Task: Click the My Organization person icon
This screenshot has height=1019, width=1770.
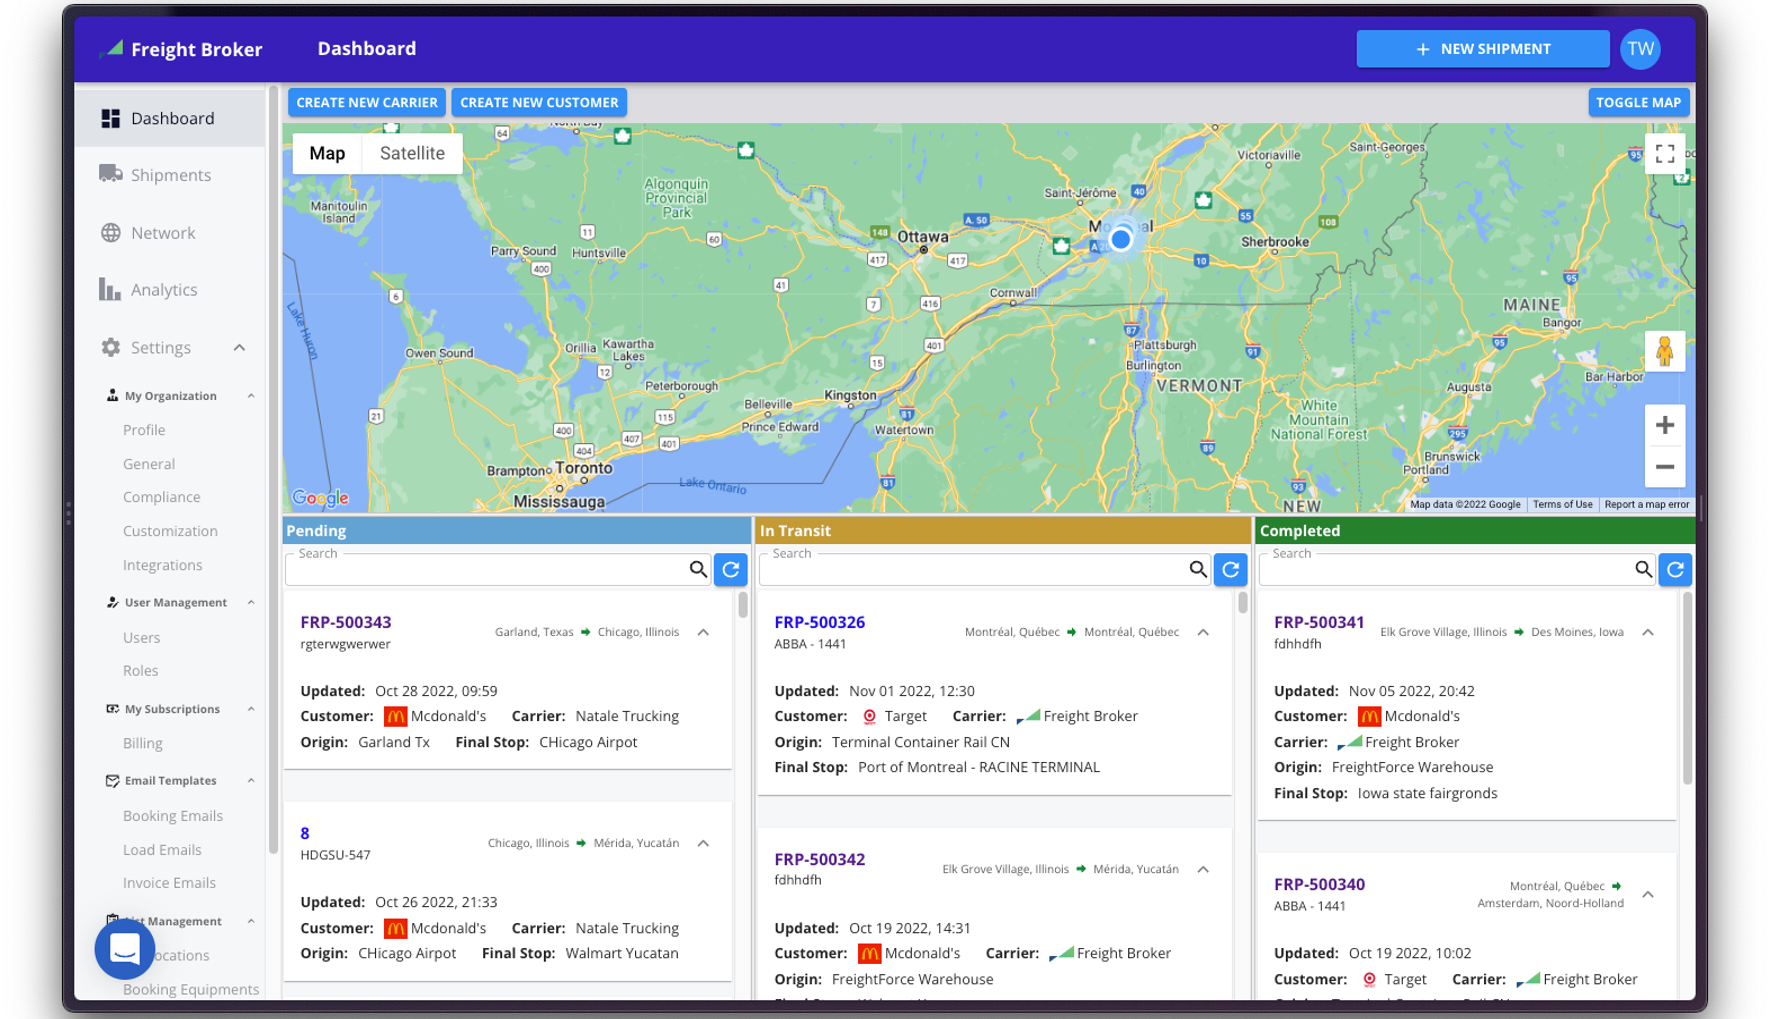Action: 112,396
